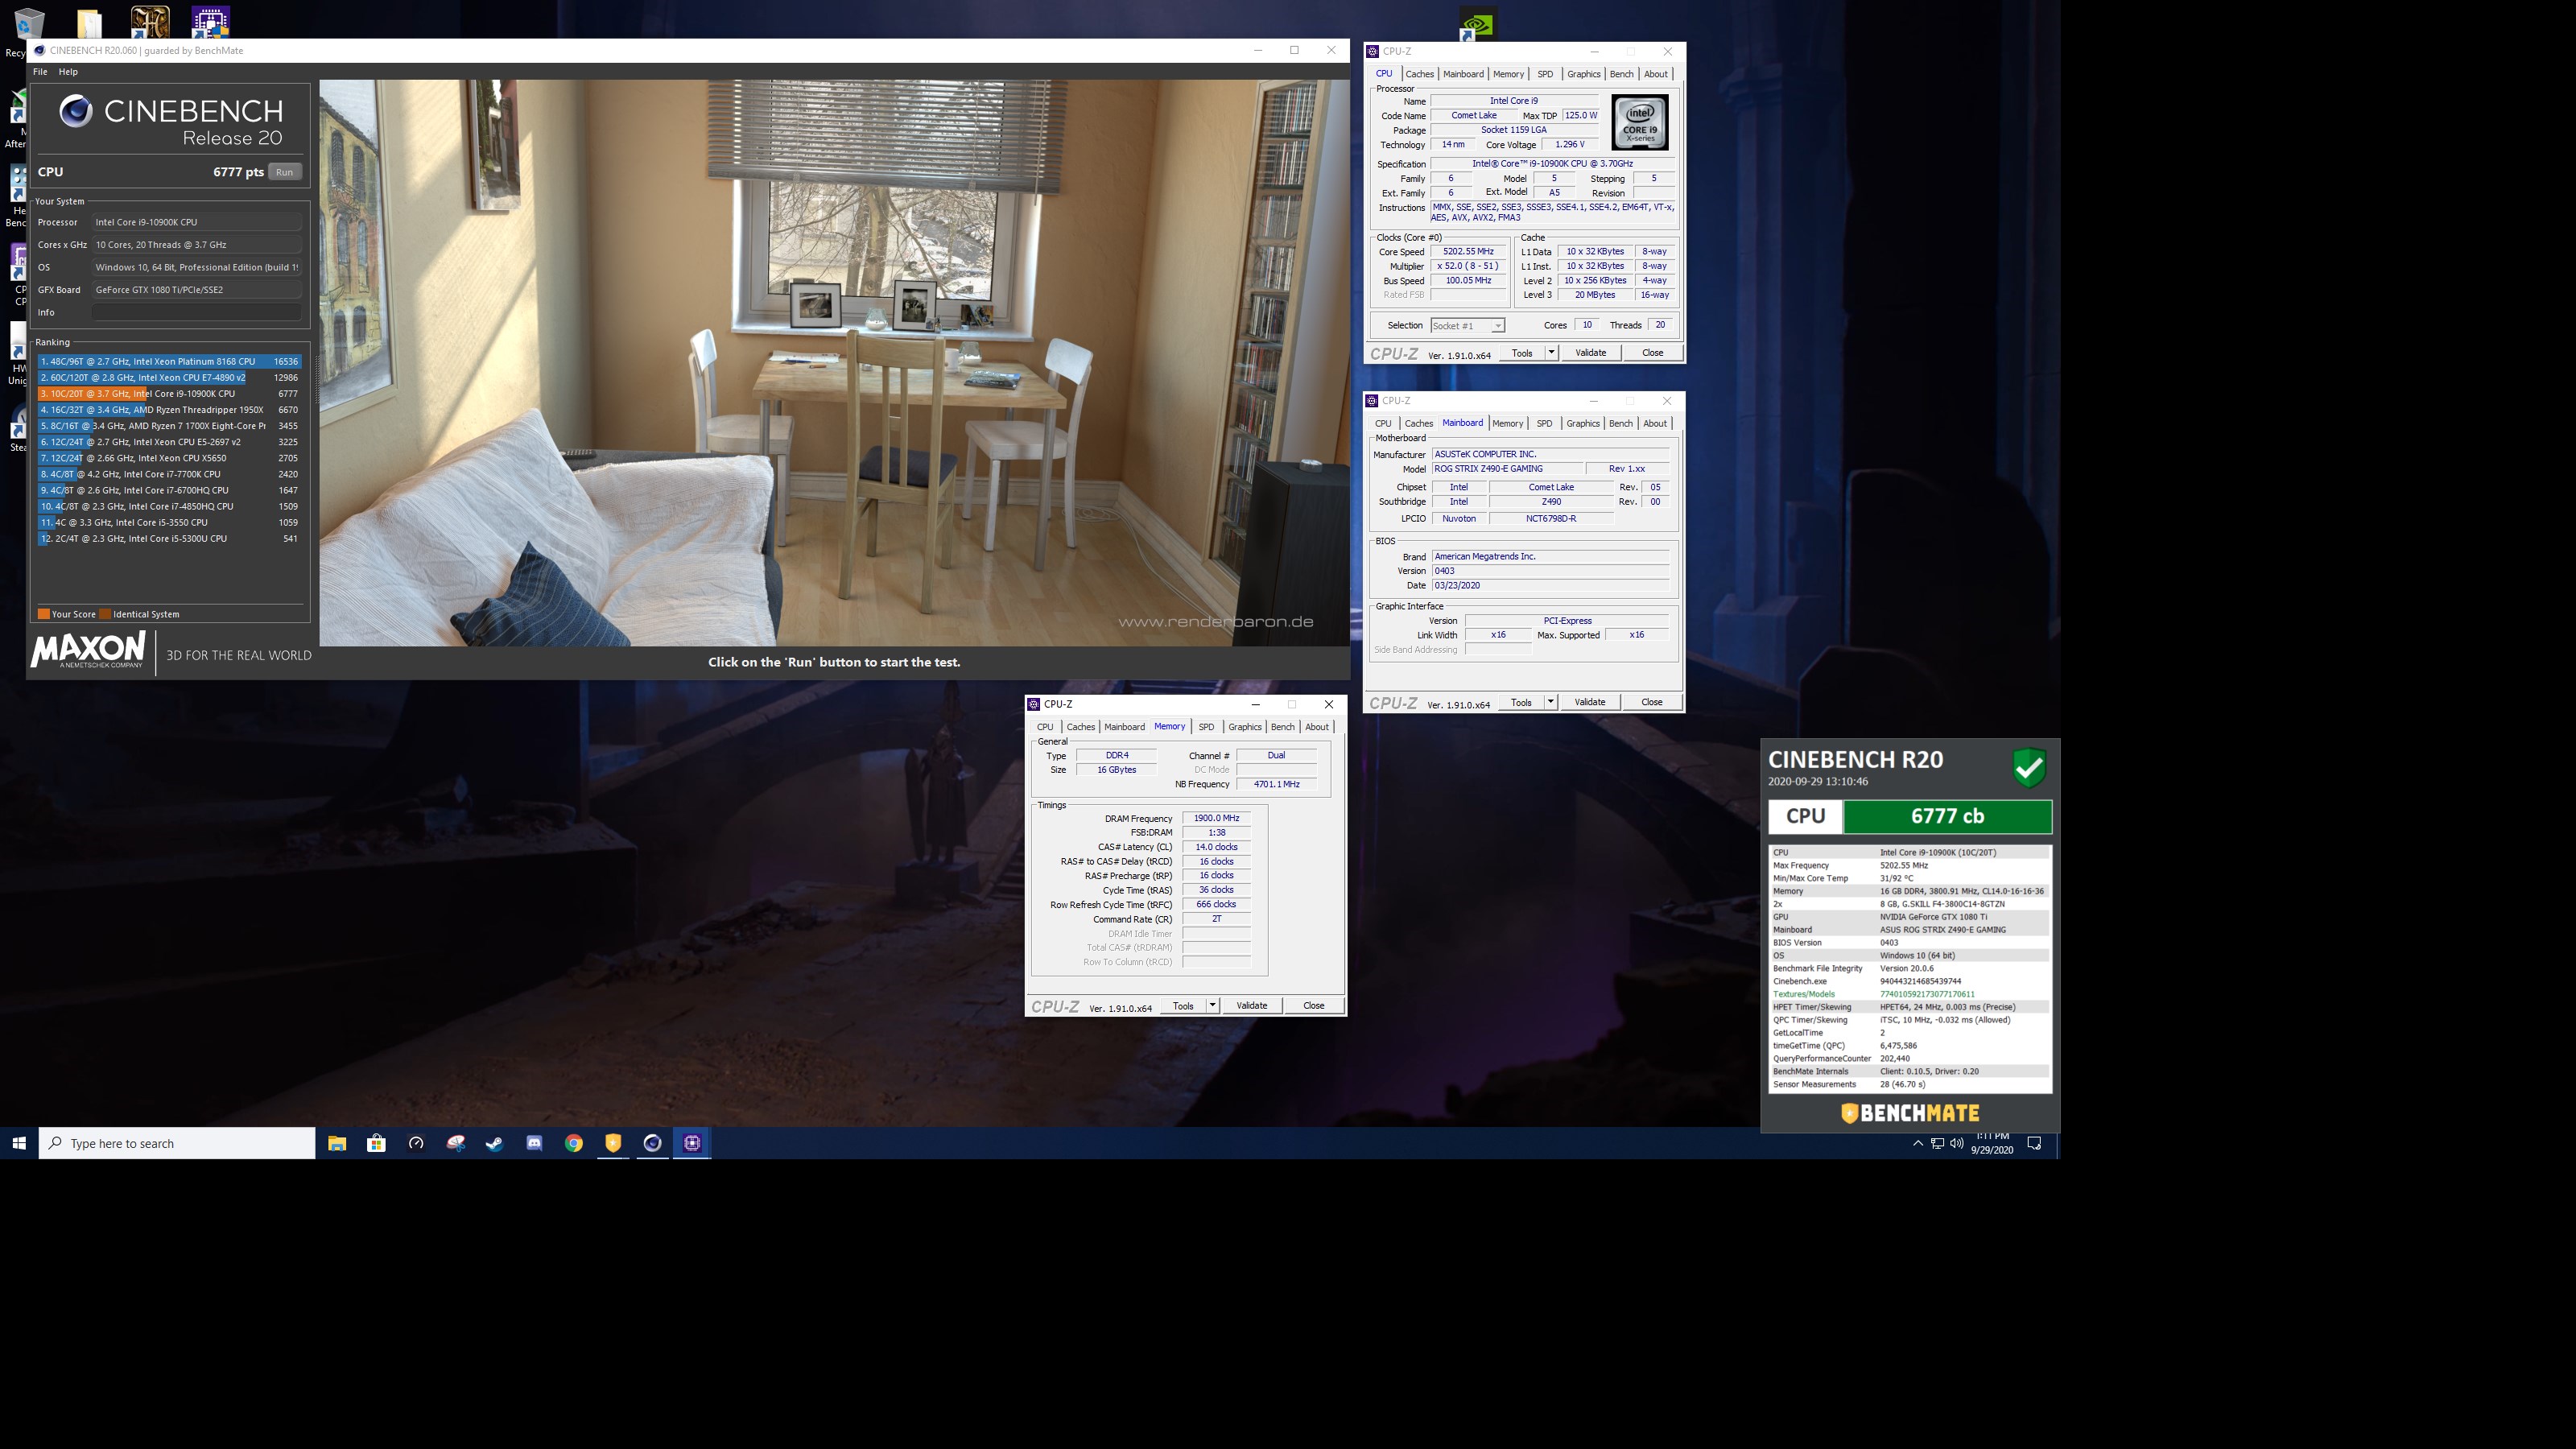The height and width of the screenshot is (1449, 2576).
Task: Open Steam from the taskbar
Action: (495, 1143)
